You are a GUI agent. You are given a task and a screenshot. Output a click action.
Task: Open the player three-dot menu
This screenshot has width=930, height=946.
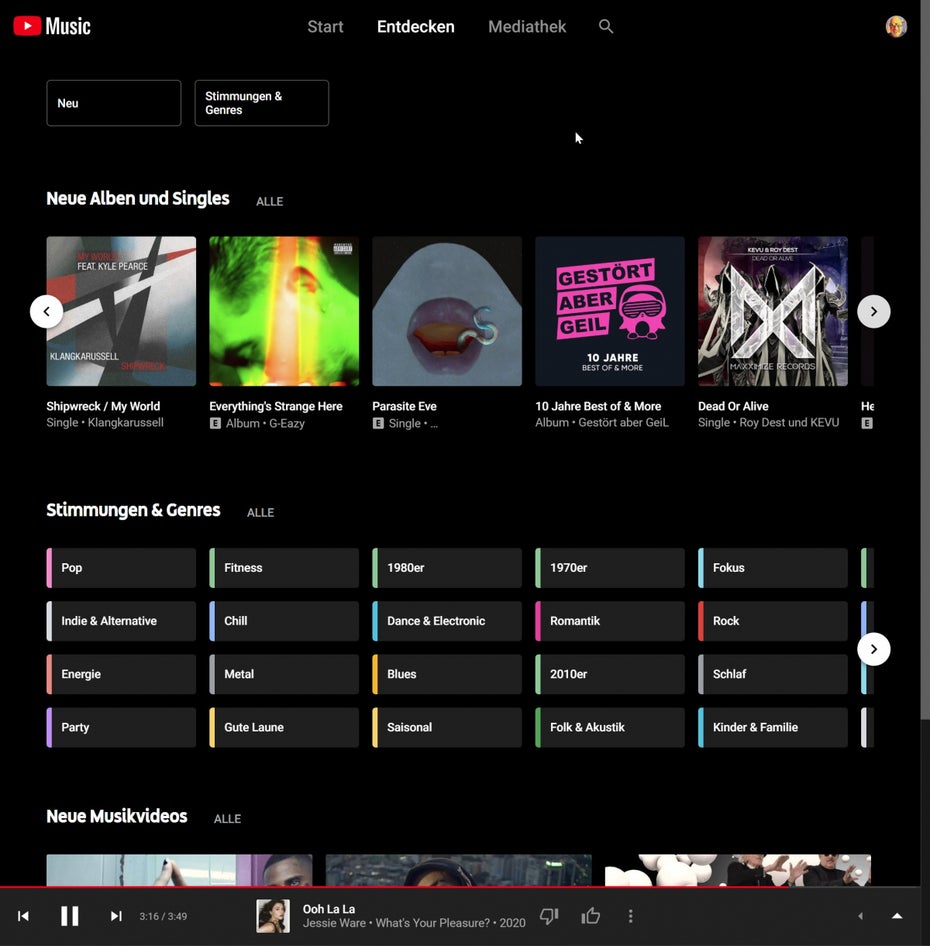(631, 916)
